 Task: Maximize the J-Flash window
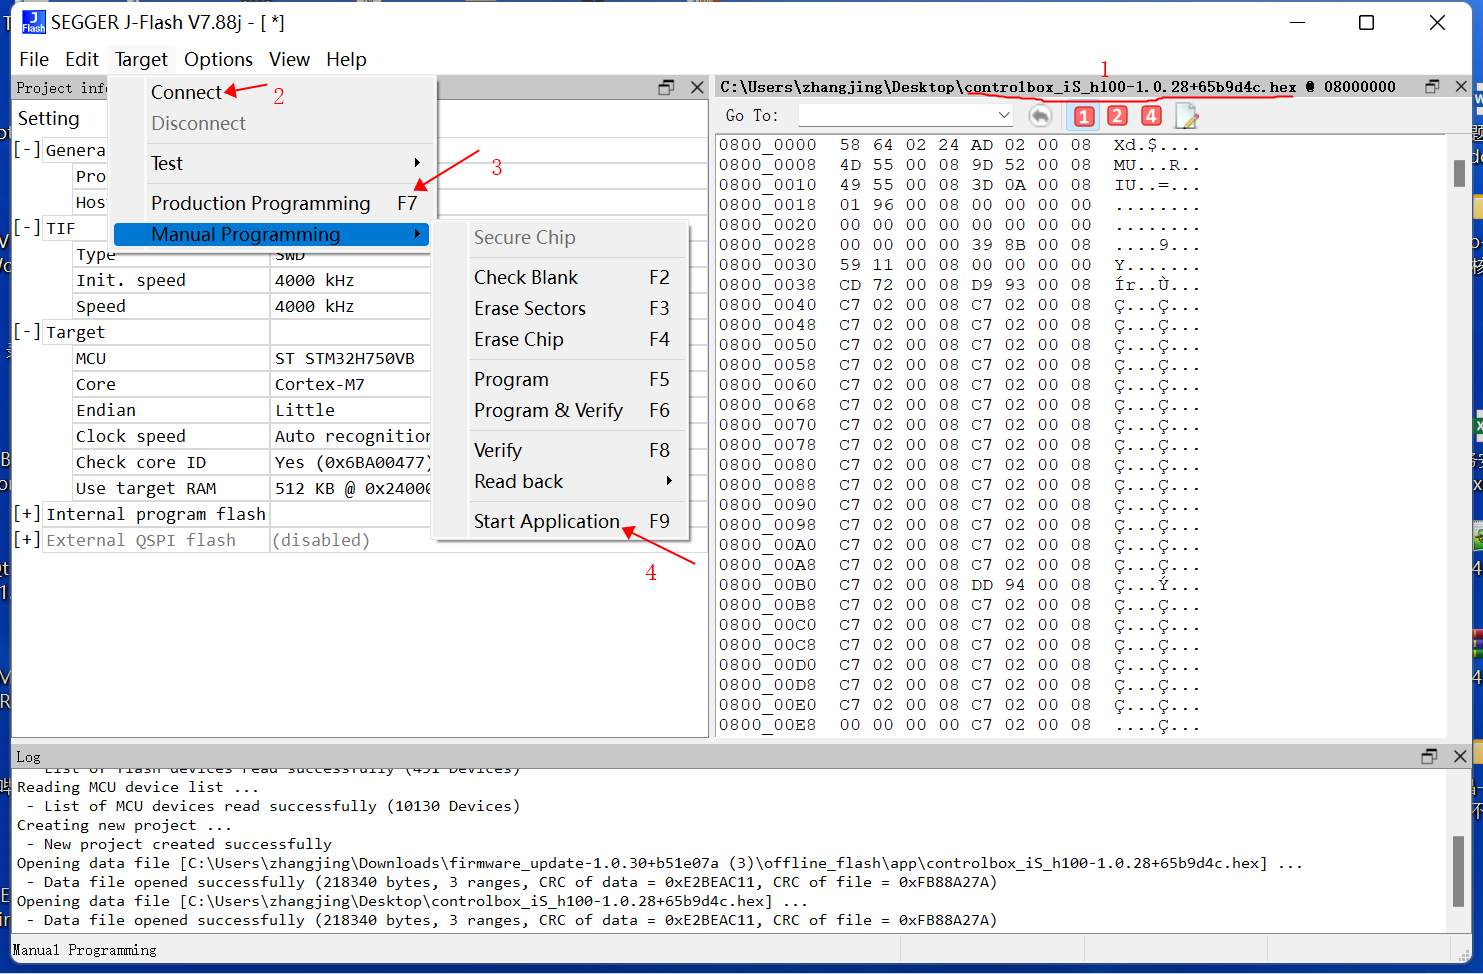tap(1366, 22)
